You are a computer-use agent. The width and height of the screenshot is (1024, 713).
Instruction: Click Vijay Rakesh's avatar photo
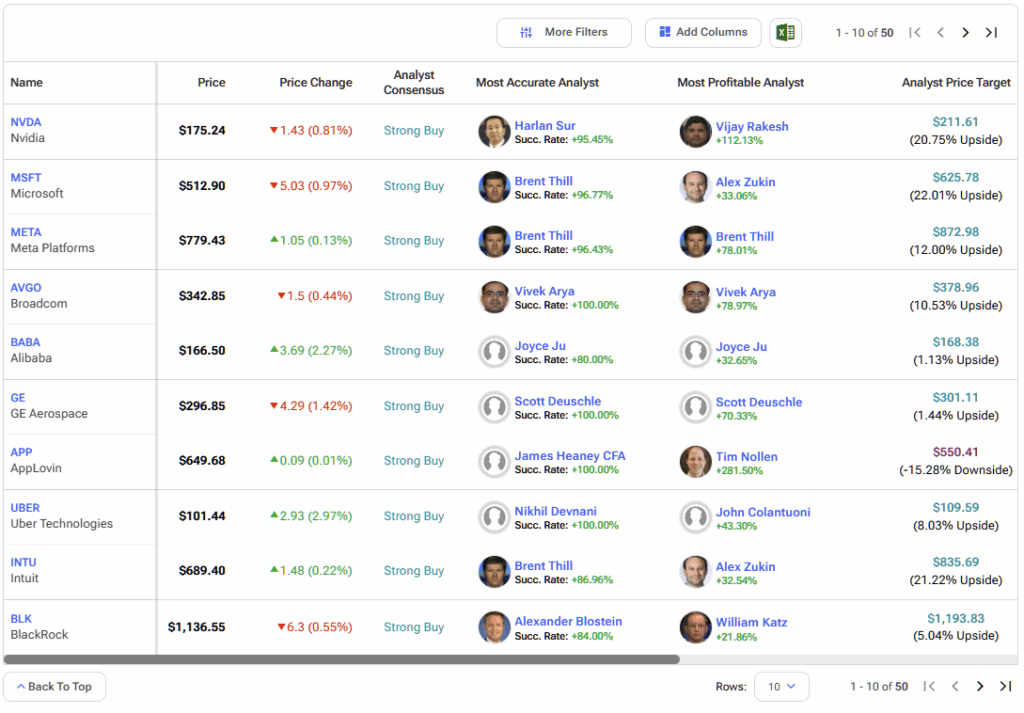click(x=695, y=131)
